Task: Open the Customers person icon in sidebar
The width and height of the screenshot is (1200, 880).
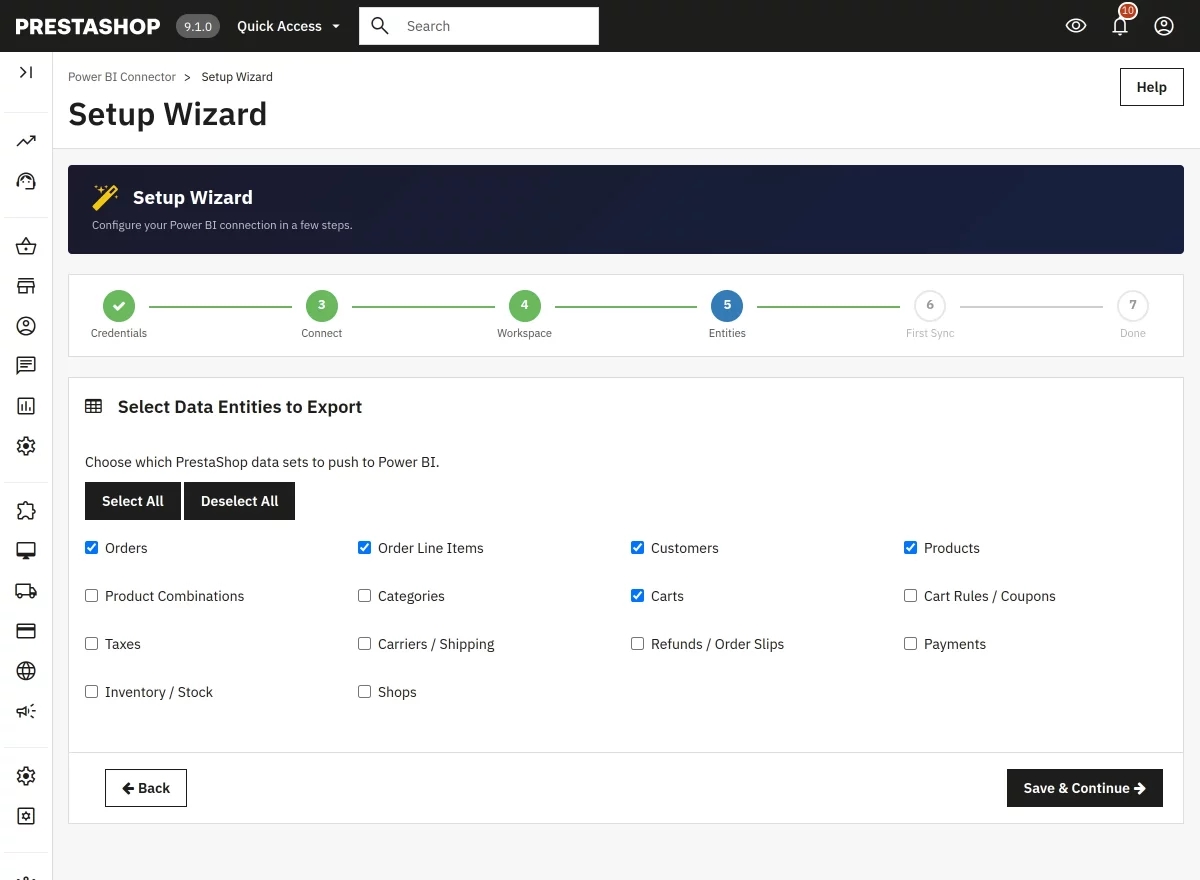Action: coord(26,326)
